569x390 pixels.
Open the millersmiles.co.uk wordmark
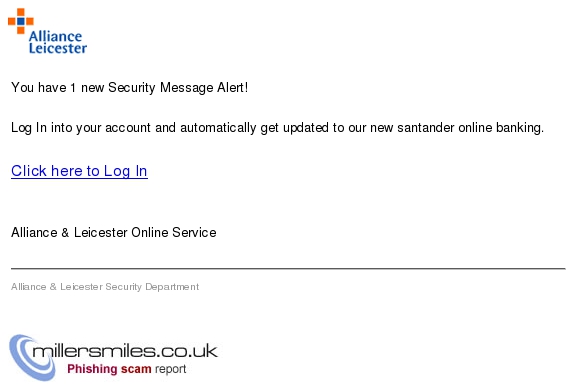[x=125, y=351]
